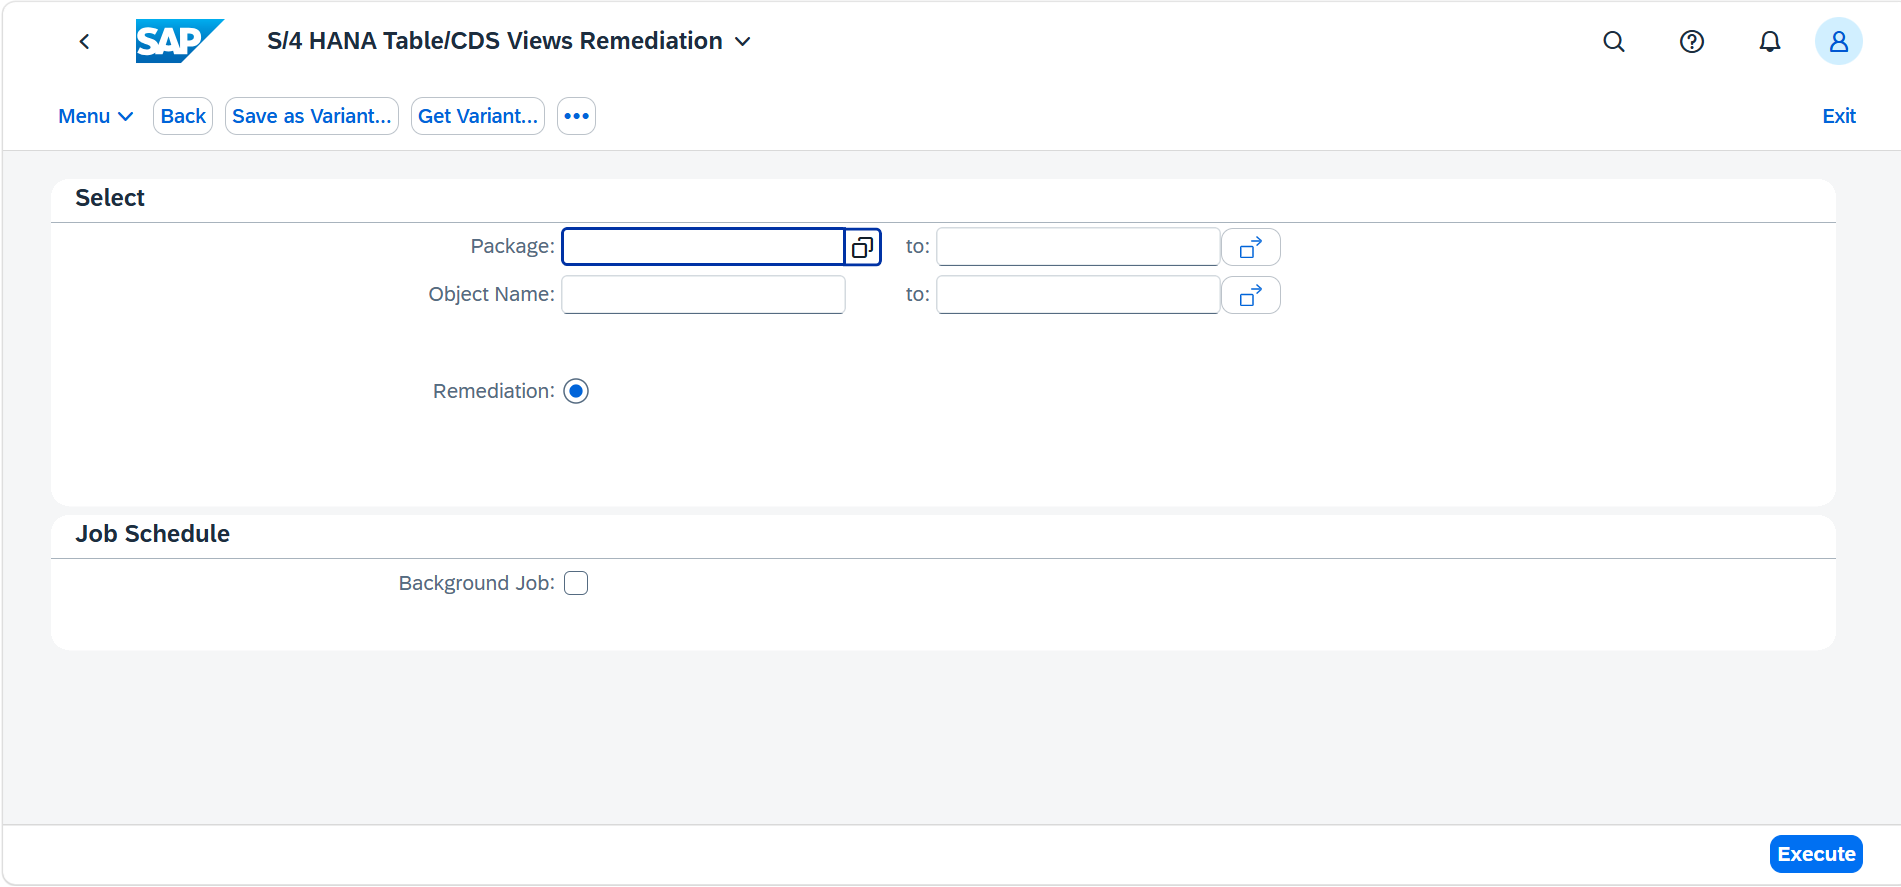
Task: Open the user profile avatar
Action: 1839,41
